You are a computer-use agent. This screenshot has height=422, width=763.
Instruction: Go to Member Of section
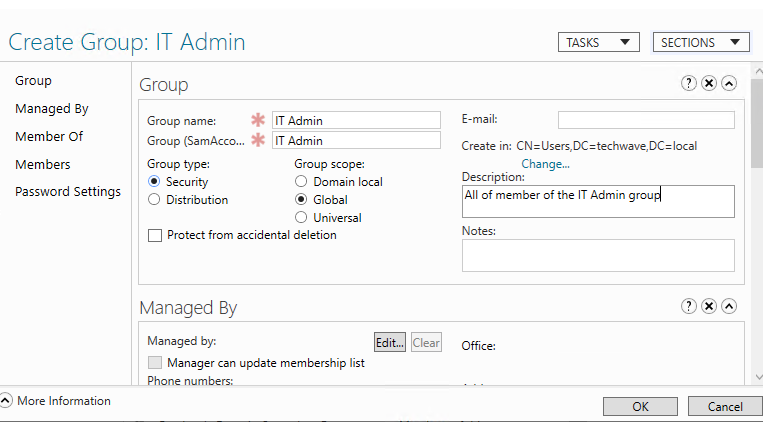pyautogui.click(x=49, y=137)
